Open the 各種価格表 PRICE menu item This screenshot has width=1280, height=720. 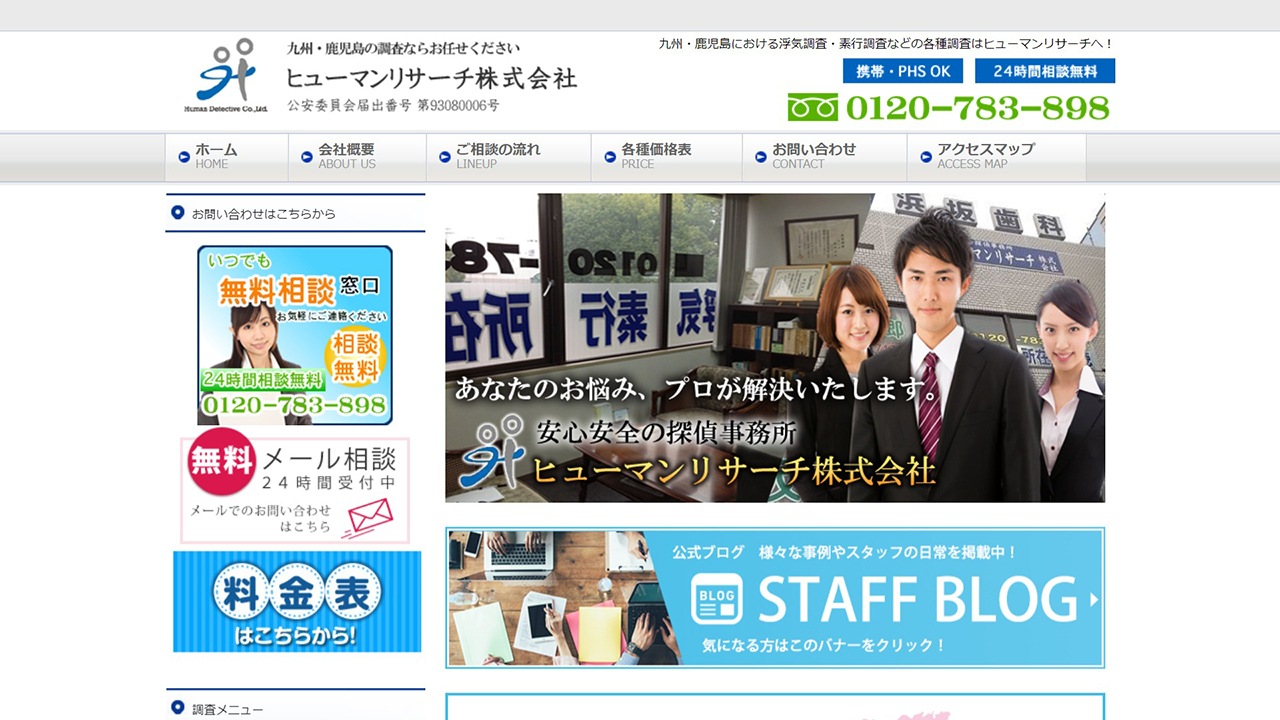tap(660, 157)
